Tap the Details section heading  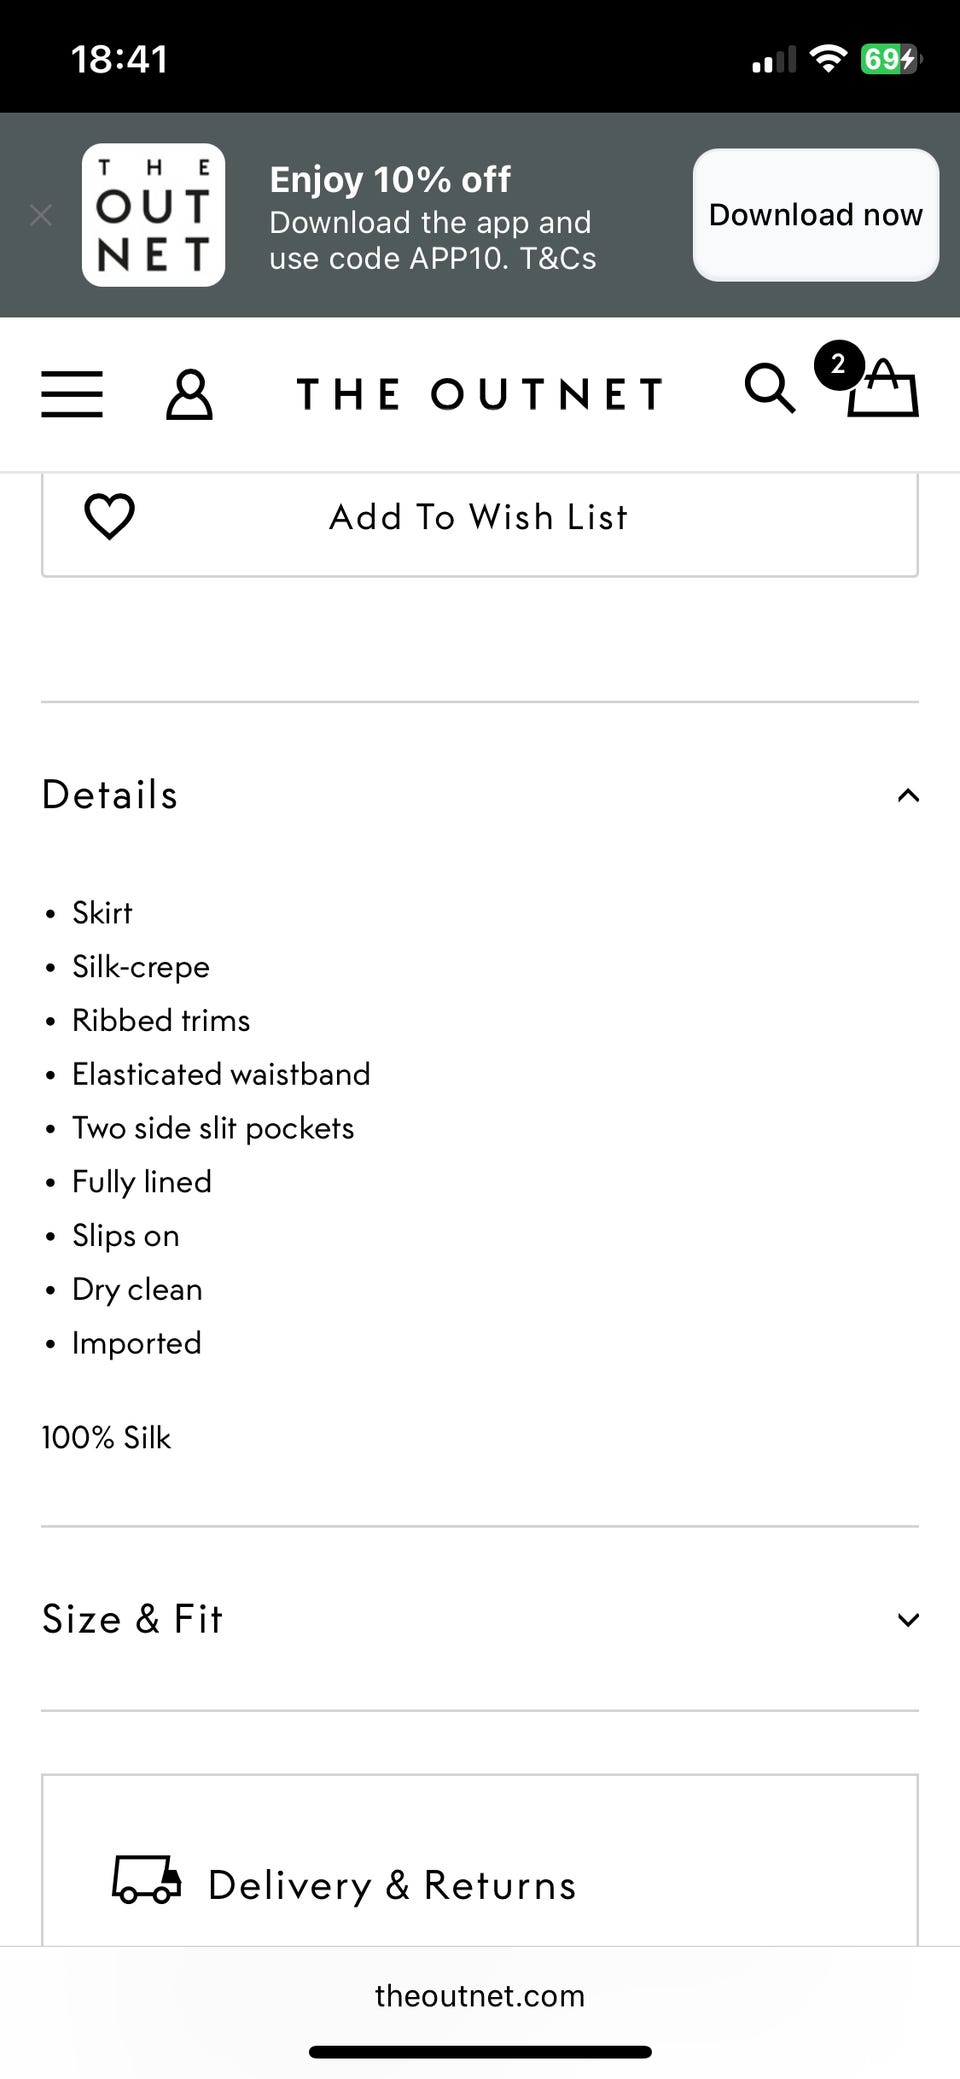[x=110, y=795]
